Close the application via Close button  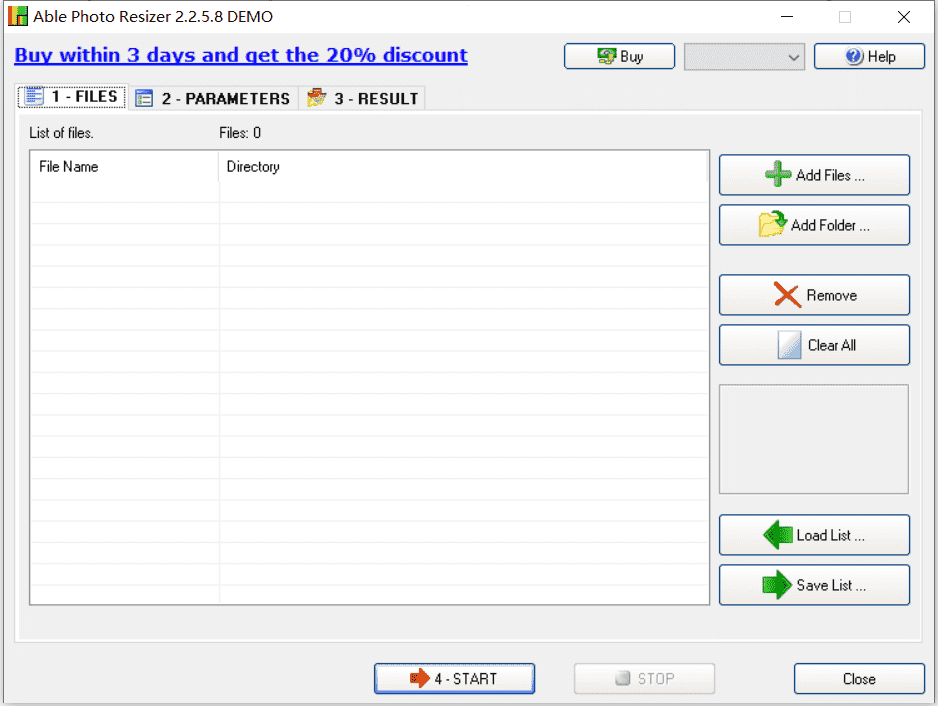click(859, 678)
